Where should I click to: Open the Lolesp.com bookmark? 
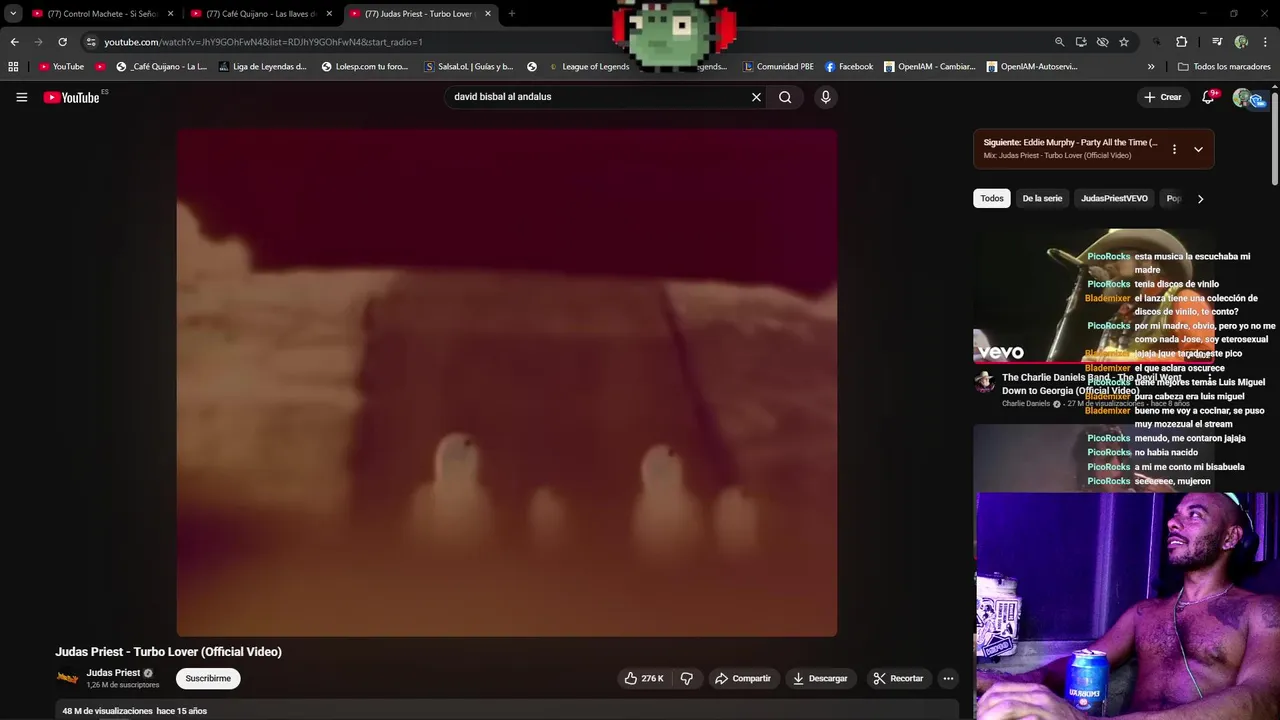pos(365,67)
